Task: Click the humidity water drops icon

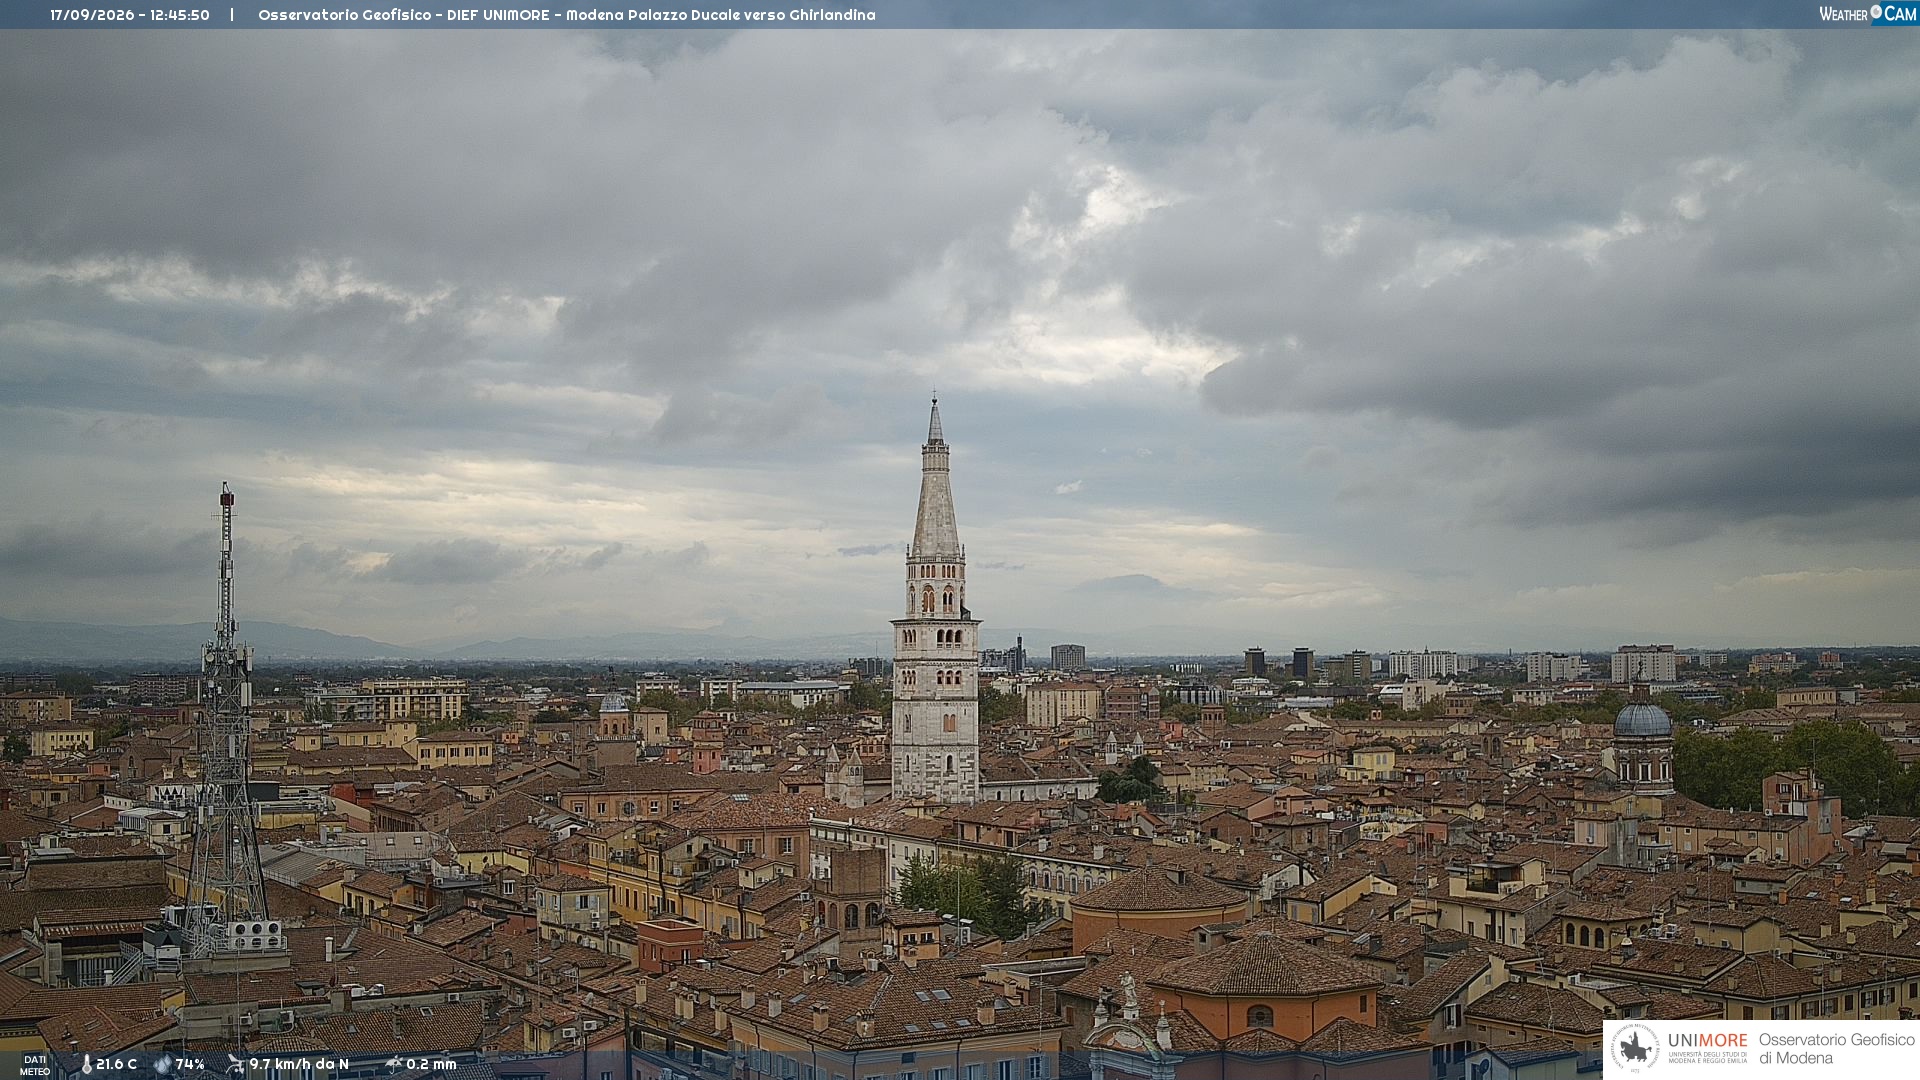Action: 163,1064
